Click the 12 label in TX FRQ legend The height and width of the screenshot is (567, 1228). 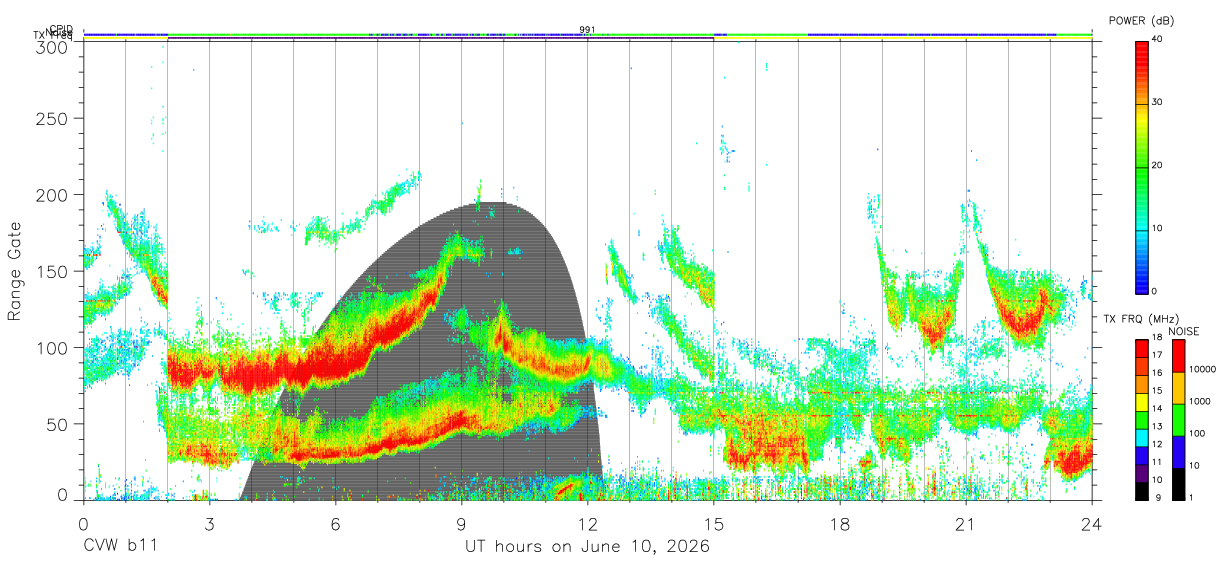tap(1159, 443)
